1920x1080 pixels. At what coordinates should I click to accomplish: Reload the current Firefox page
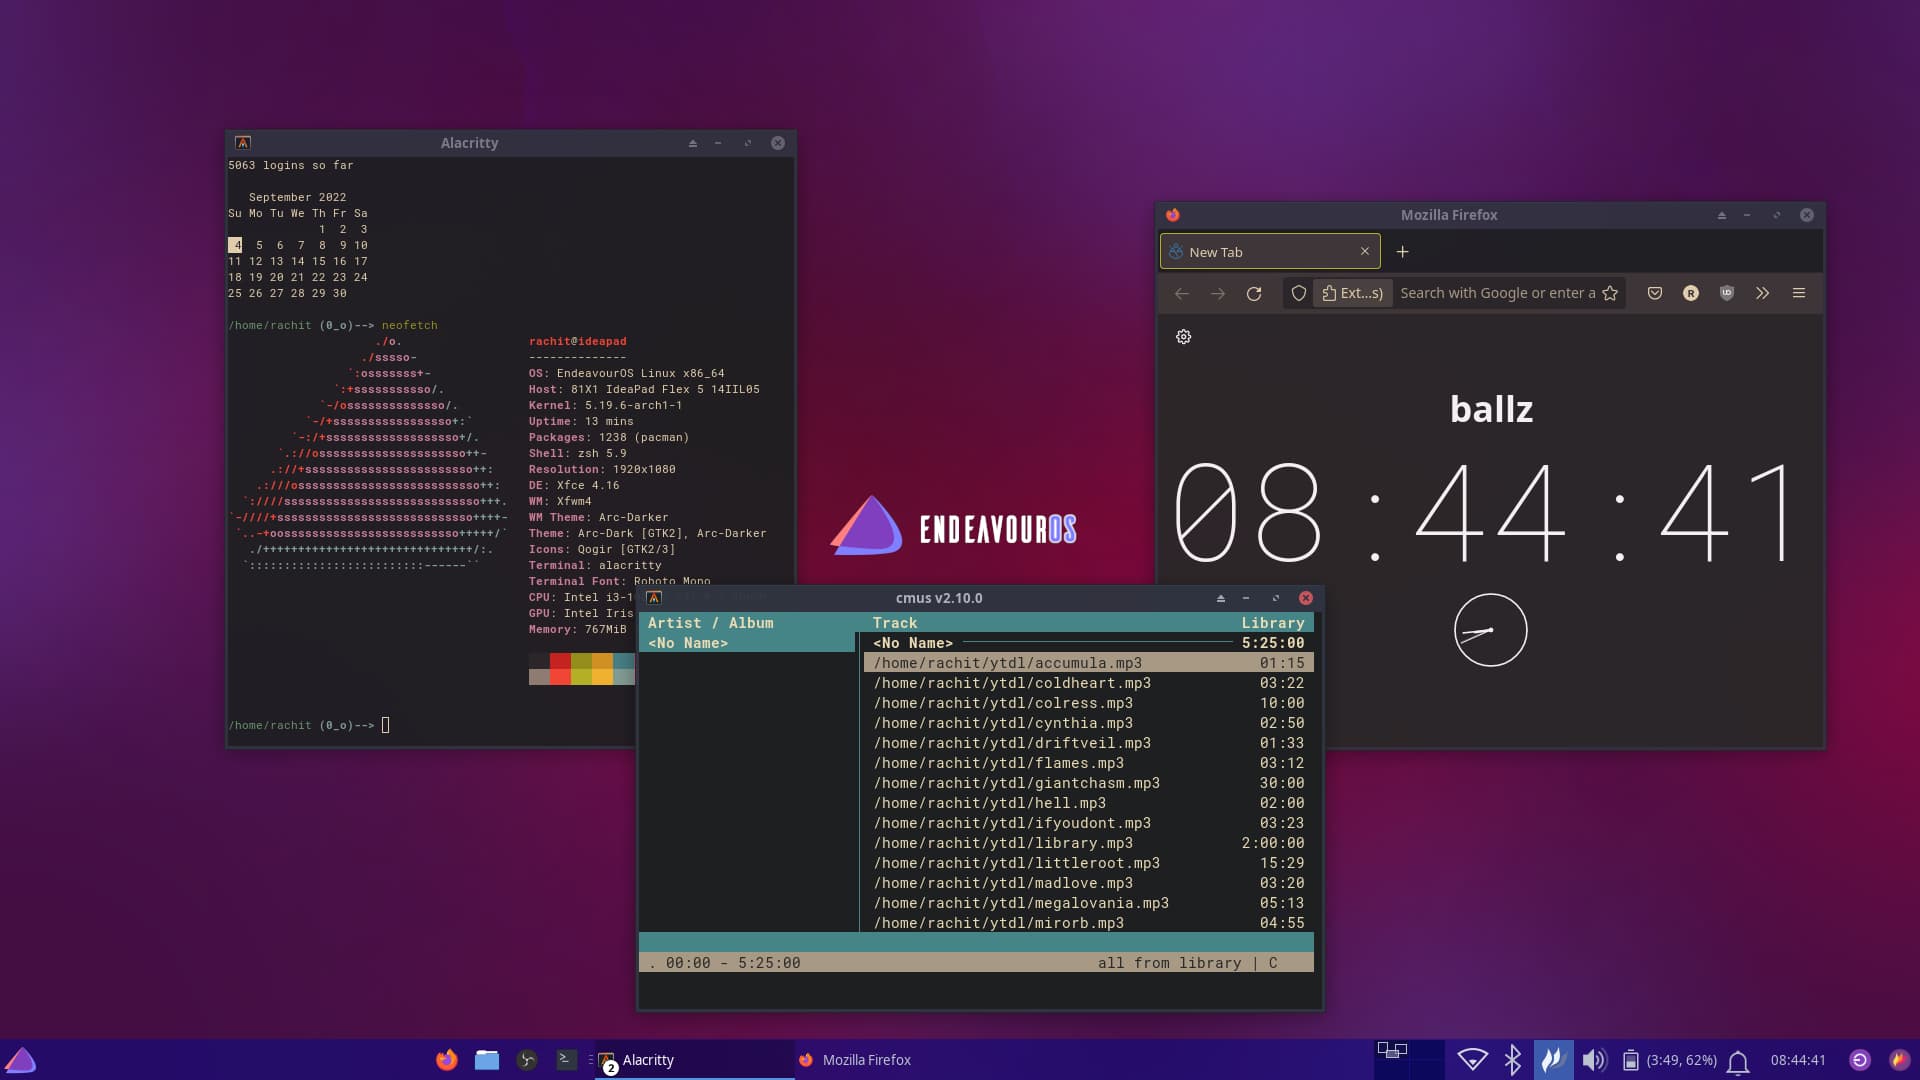(x=1253, y=293)
